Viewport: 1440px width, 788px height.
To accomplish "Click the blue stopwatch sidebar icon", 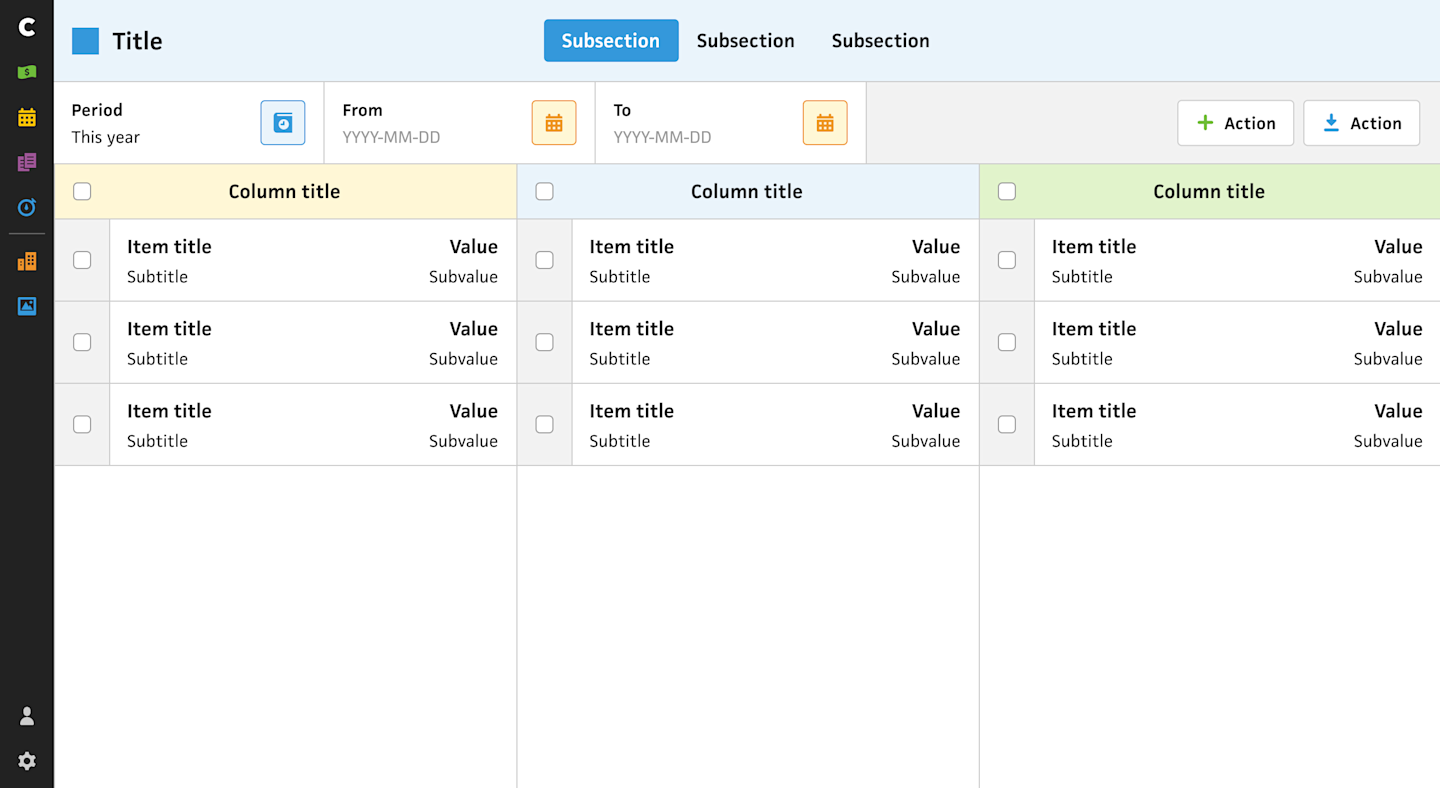I will coord(27,207).
